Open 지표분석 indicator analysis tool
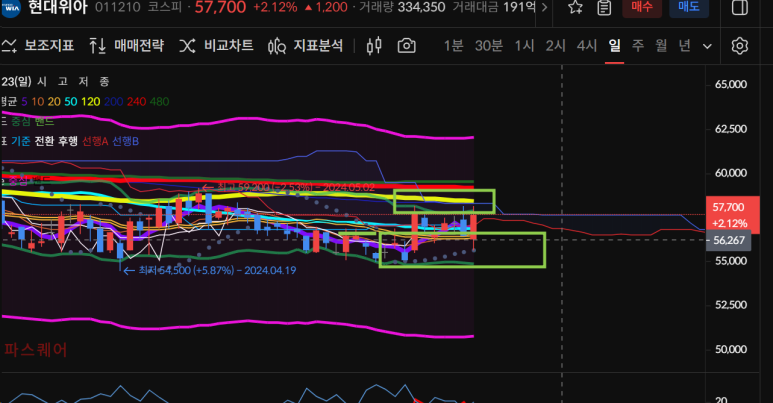Screen dimensions: 773x403 [x=305, y=46]
